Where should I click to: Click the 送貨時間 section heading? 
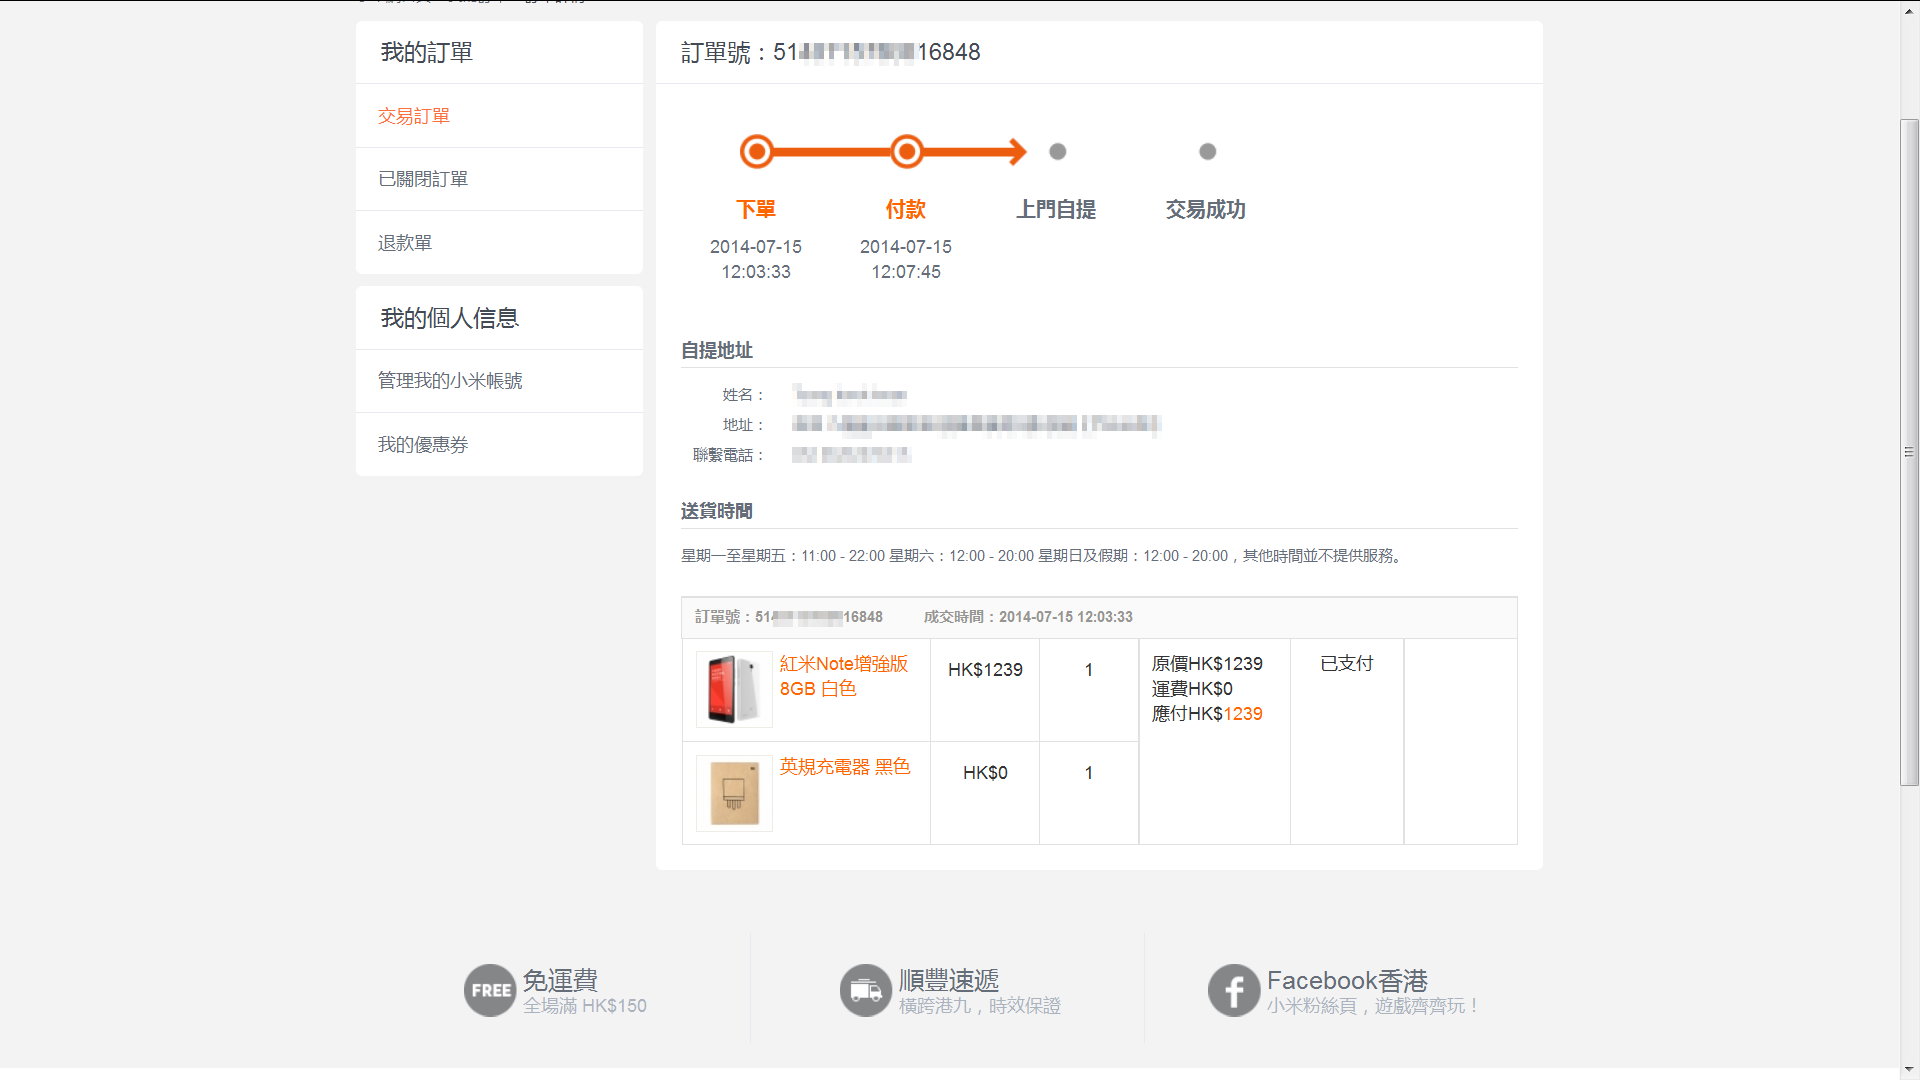(x=717, y=512)
